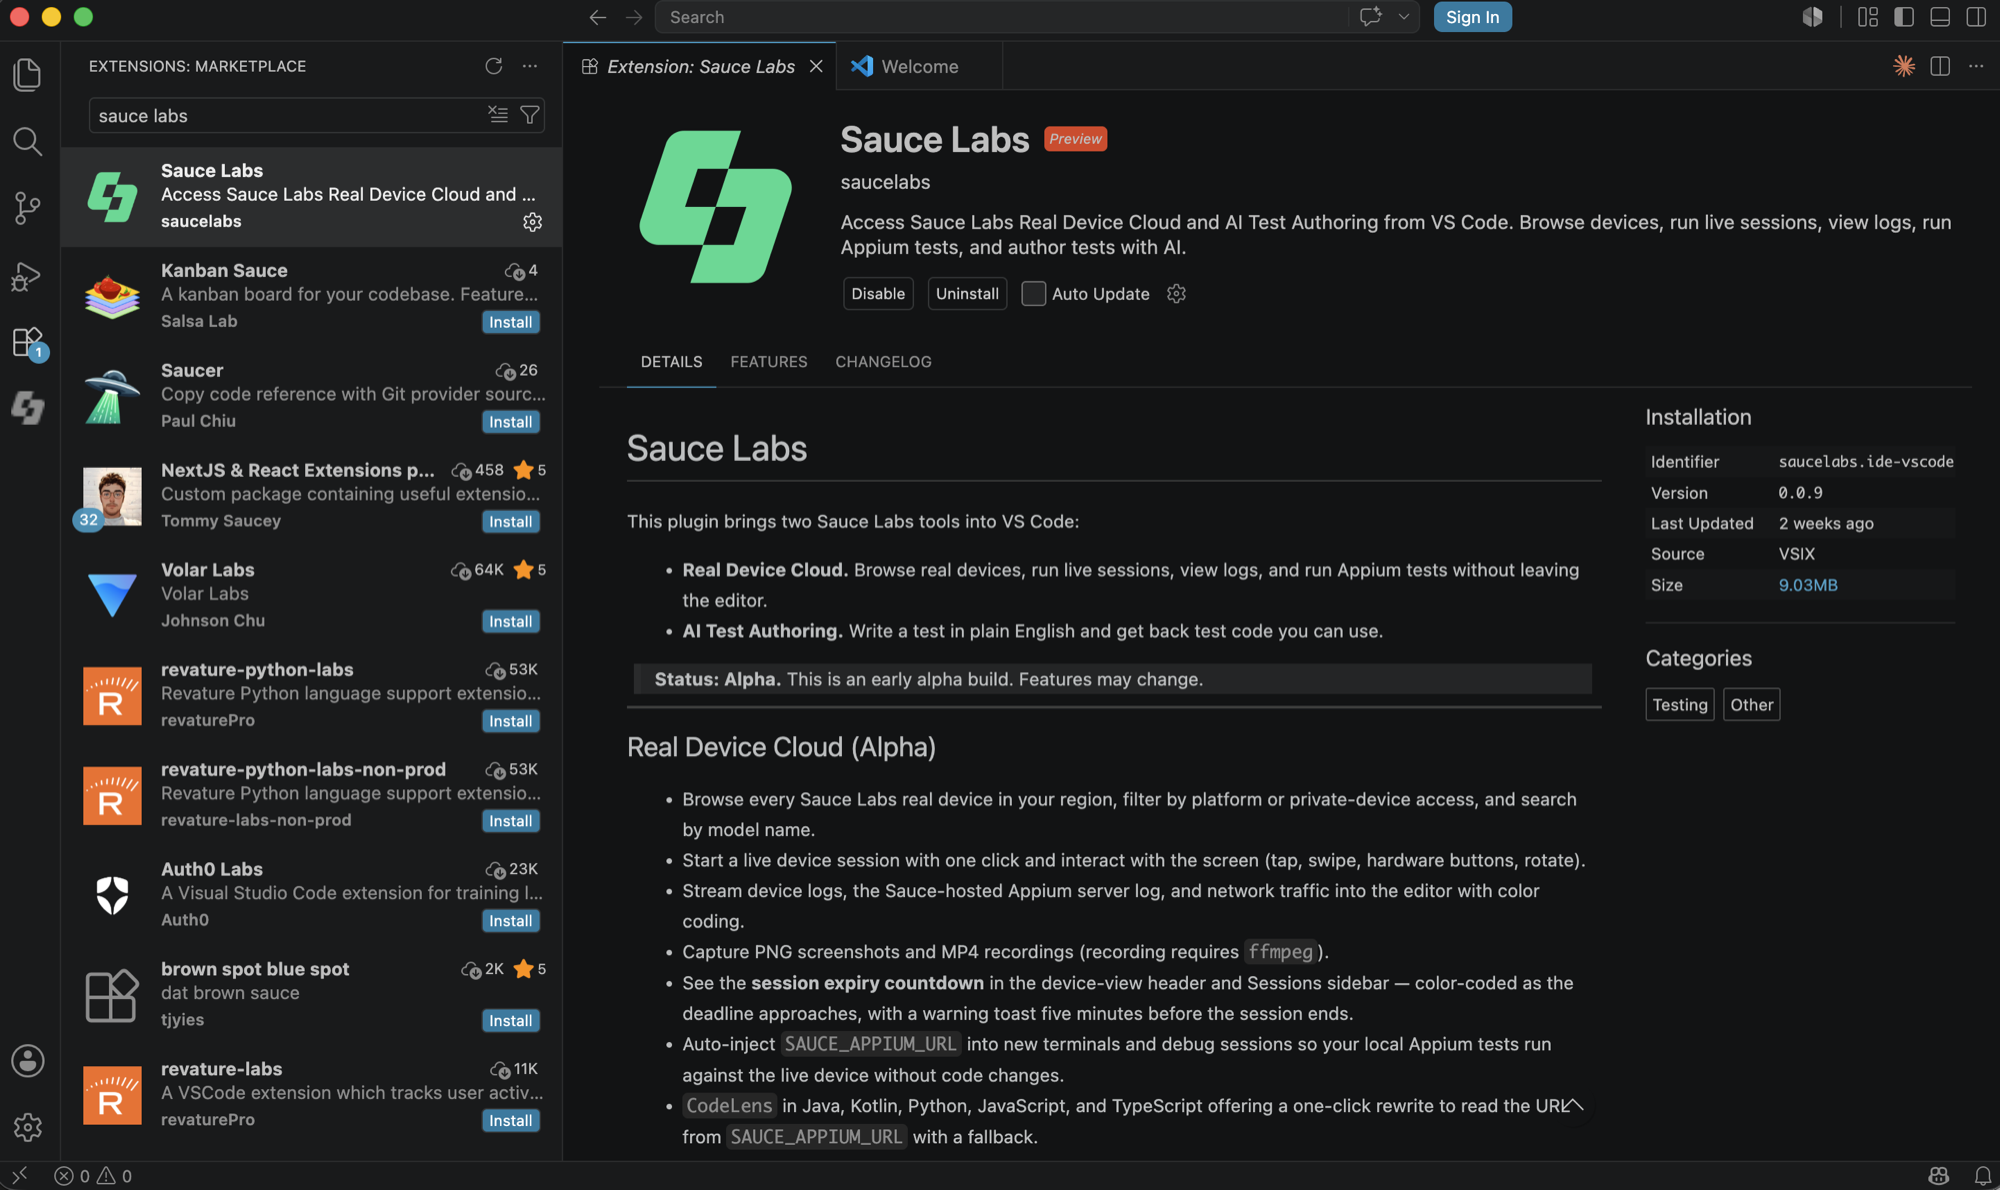This screenshot has width=2000, height=1190.
Task: Switch to the Features tab
Action: 768,362
